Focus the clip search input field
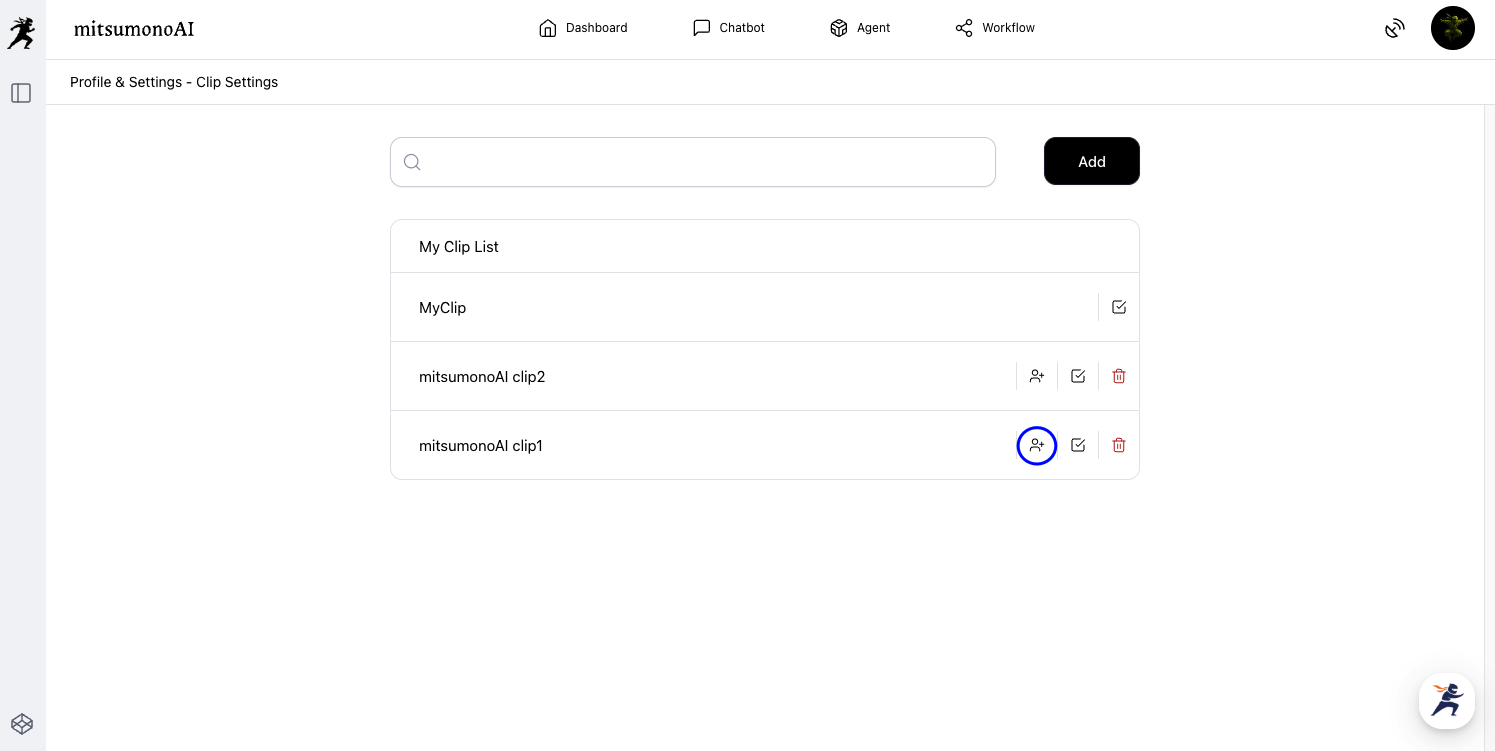1495x751 pixels. click(x=705, y=162)
